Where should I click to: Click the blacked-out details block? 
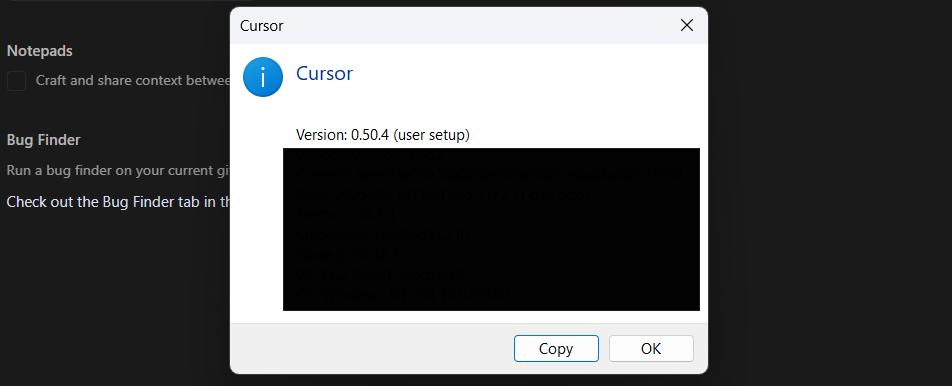491,229
